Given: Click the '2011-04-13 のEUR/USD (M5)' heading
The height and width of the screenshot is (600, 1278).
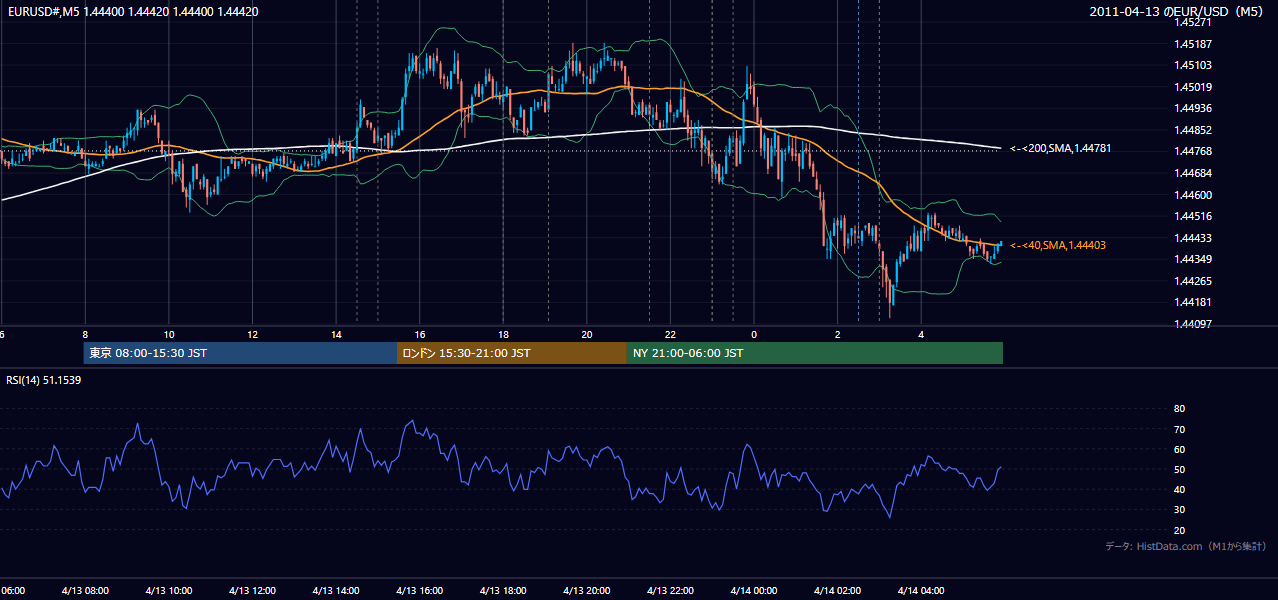Looking at the screenshot, I should (1178, 12).
